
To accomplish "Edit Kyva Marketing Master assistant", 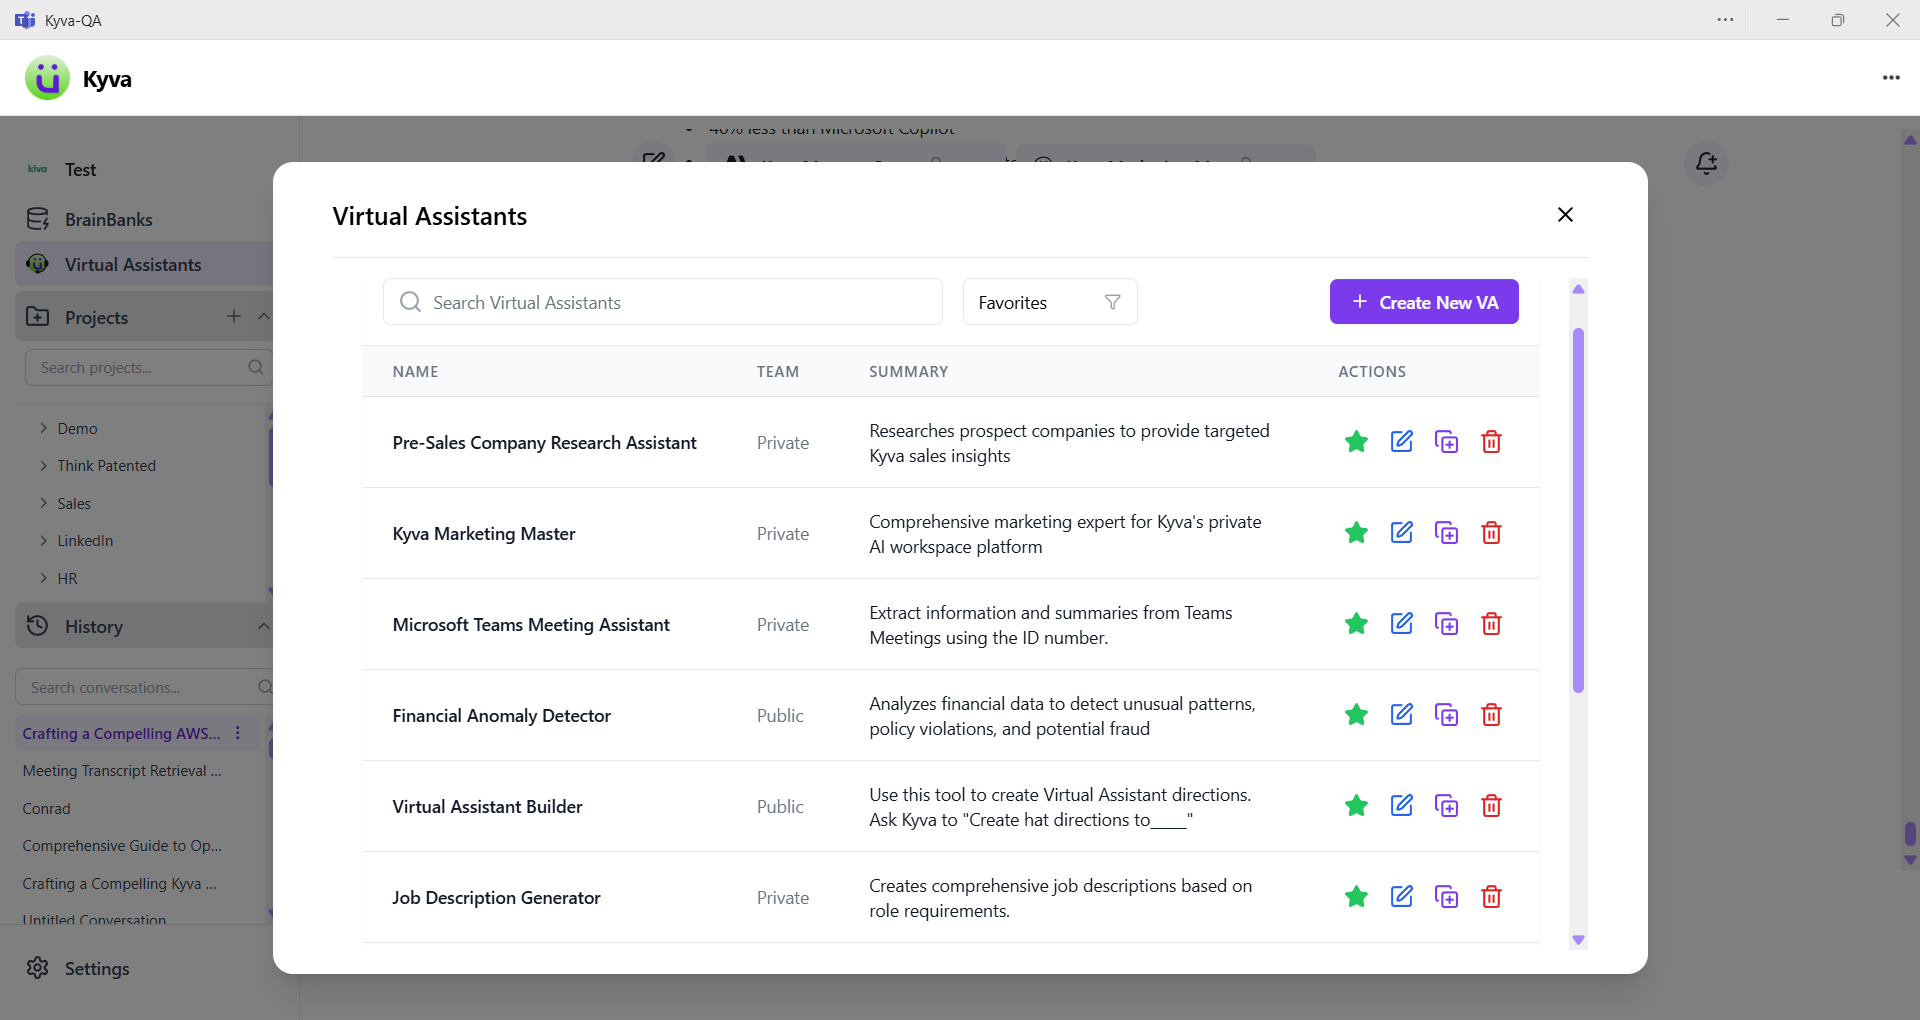I will click(1402, 533).
